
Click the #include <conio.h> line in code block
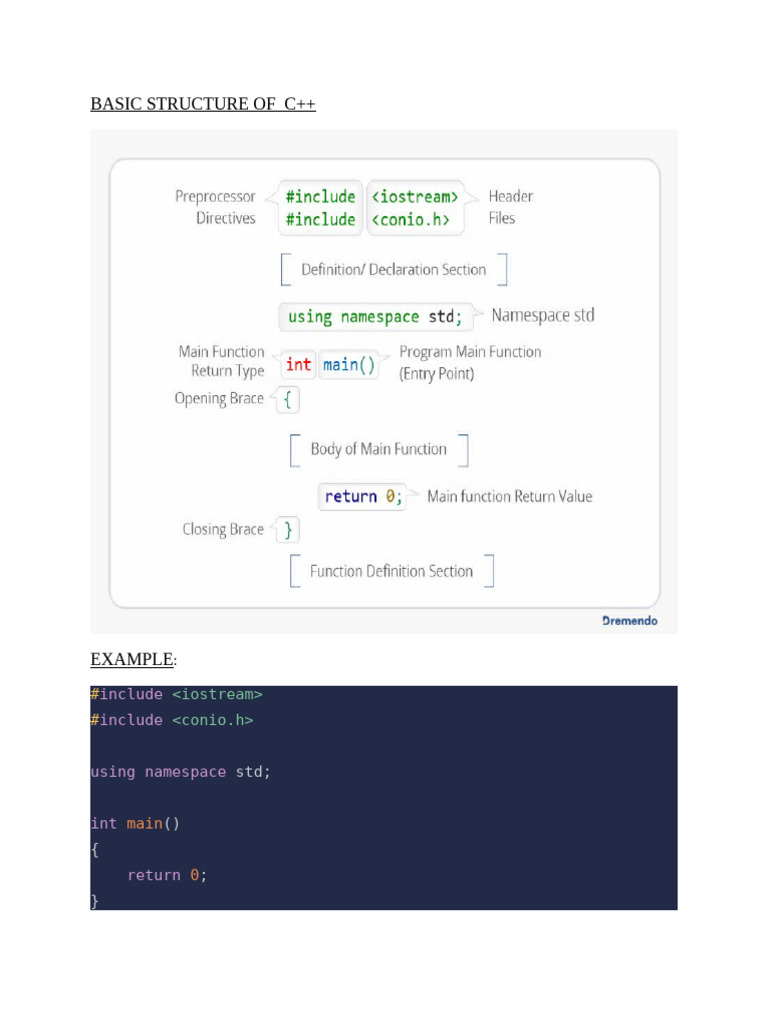(172, 720)
